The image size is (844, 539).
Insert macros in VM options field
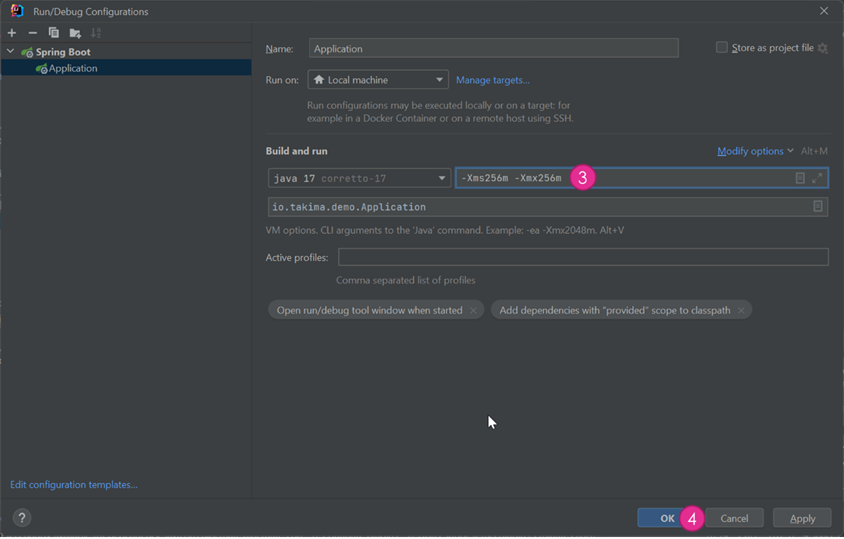pyautogui.click(x=800, y=178)
